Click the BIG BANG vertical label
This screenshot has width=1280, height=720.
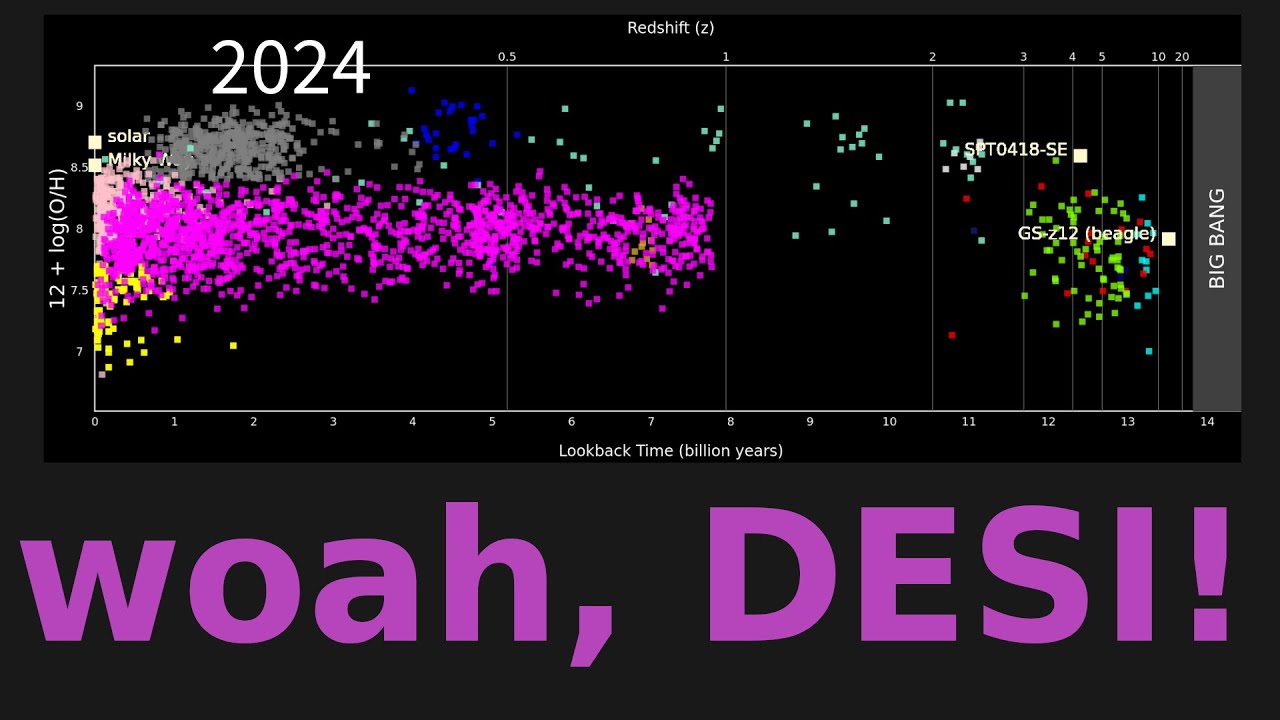click(1217, 238)
